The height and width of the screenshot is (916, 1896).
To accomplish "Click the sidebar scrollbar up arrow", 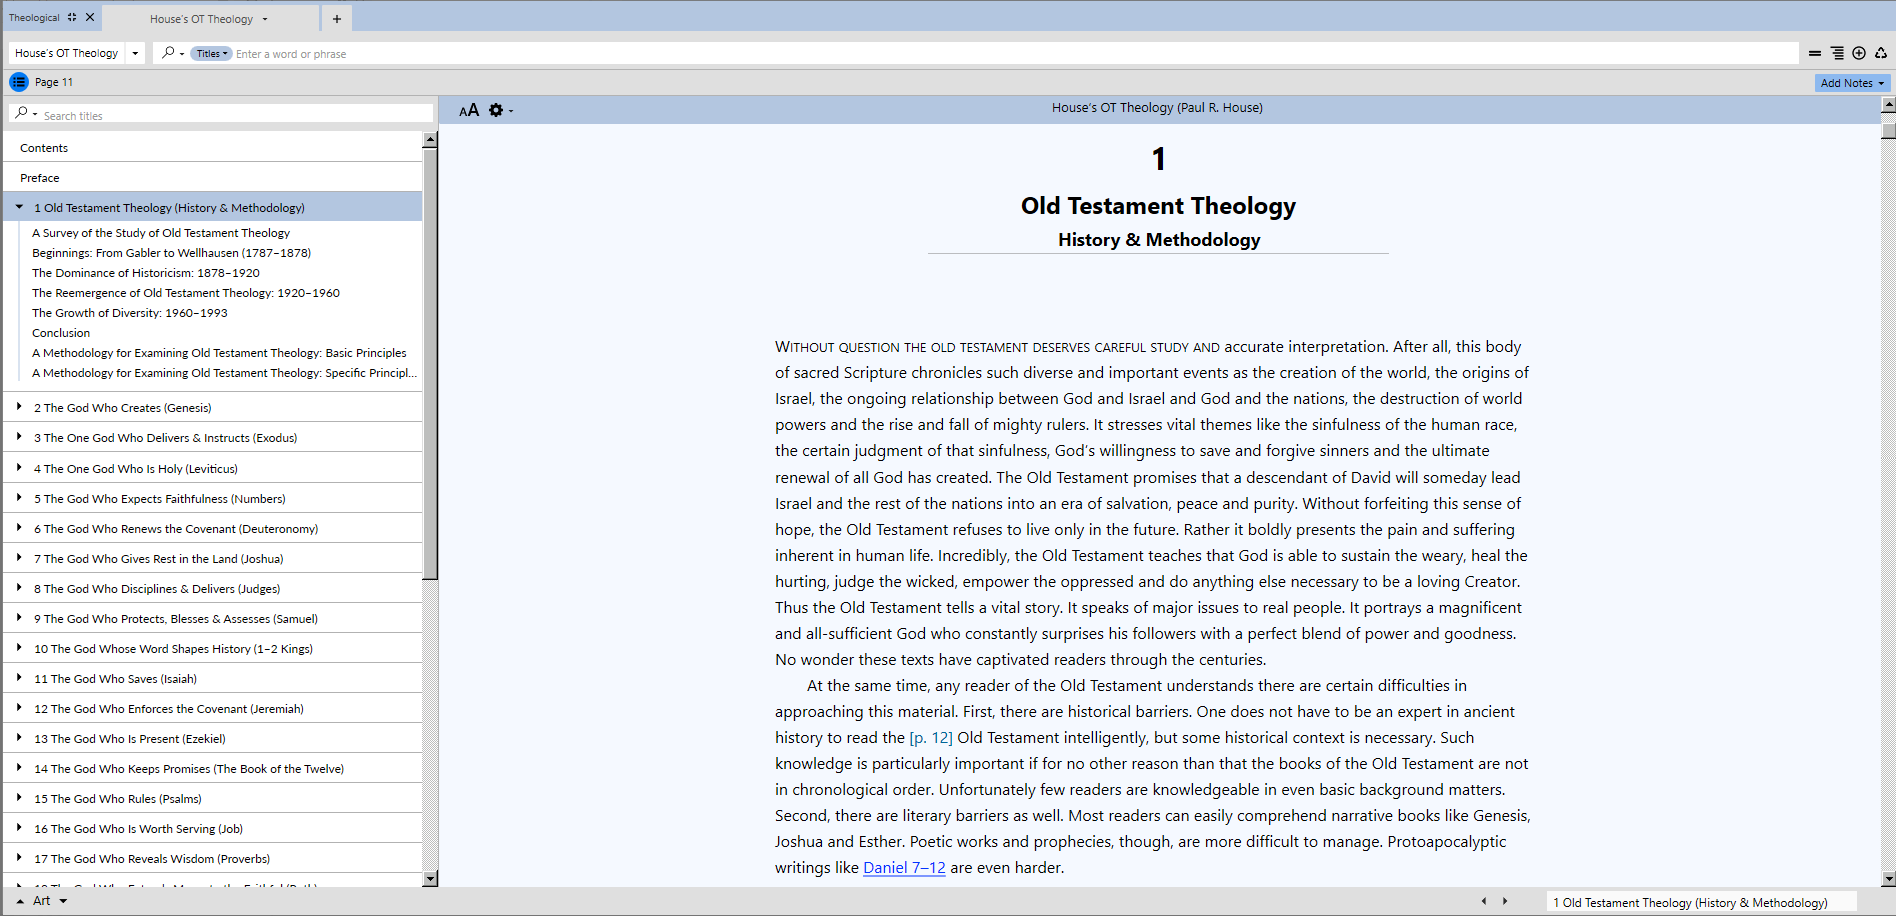I will tap(430, 140).
